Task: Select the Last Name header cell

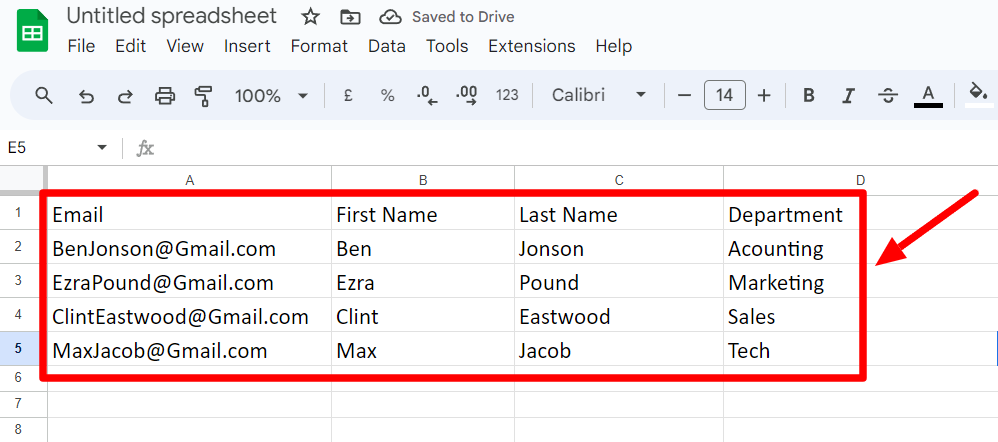Action: (619, 213)
